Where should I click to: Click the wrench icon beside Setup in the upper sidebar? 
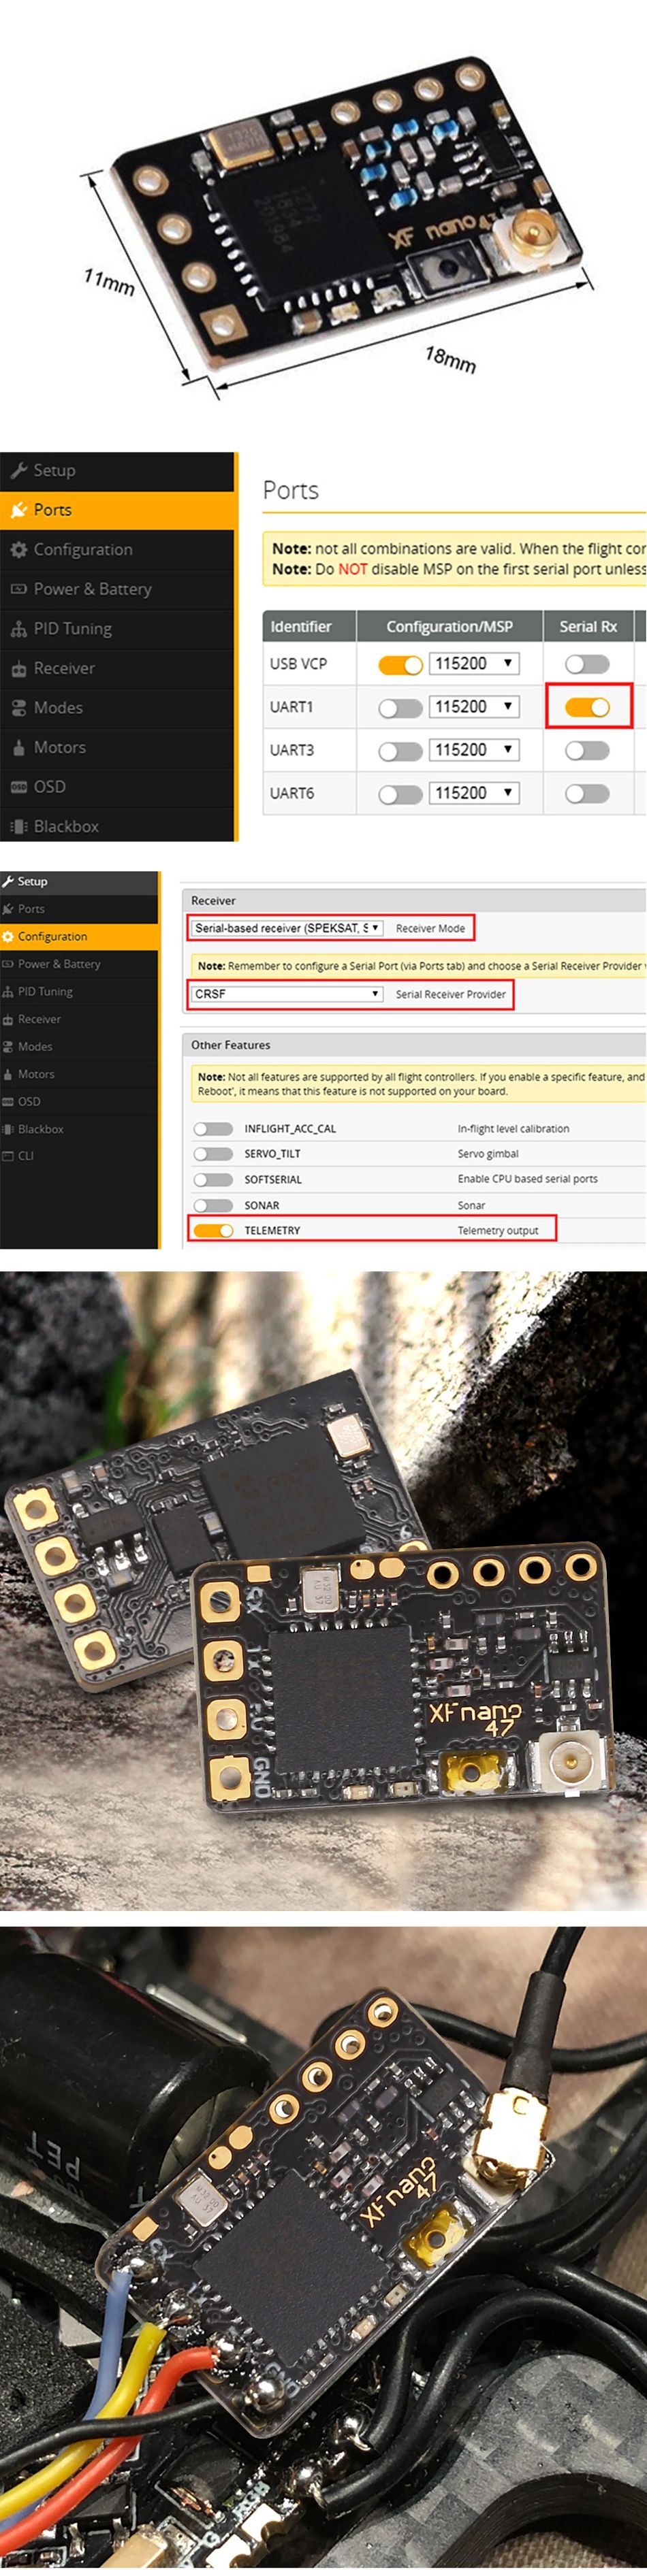tap(18, 470)
